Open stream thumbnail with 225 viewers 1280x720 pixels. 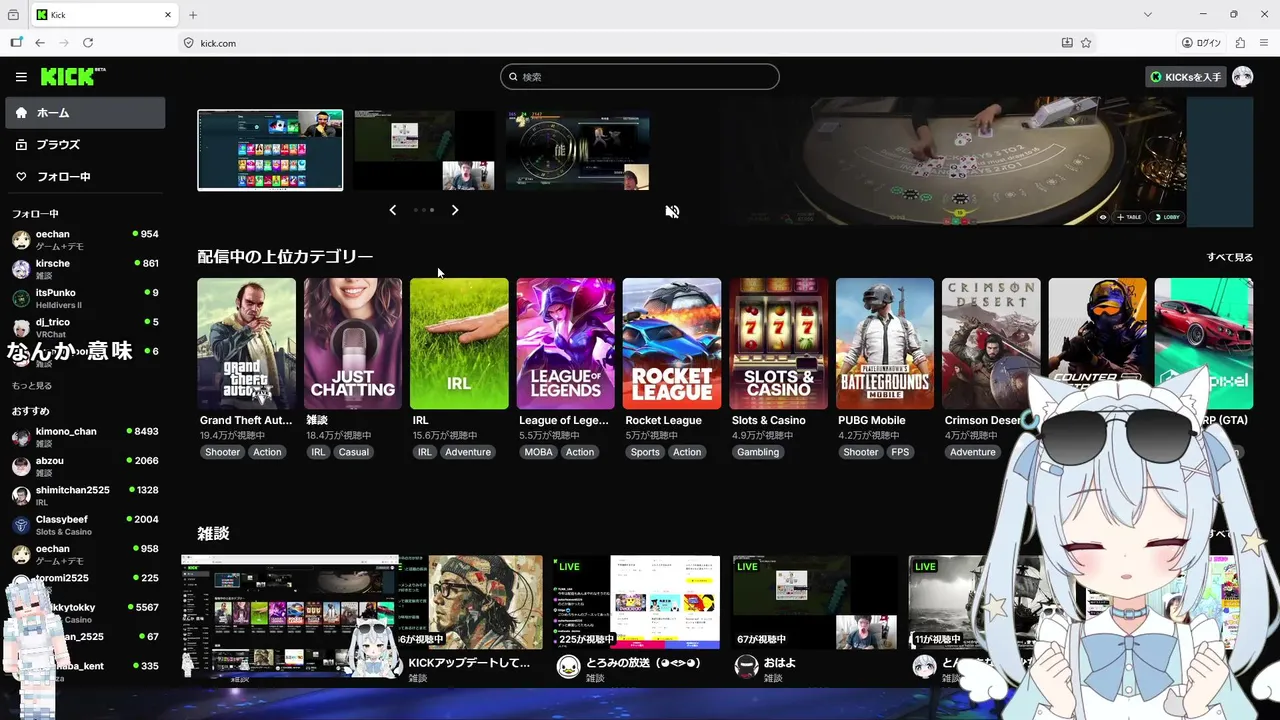[639, 602]
